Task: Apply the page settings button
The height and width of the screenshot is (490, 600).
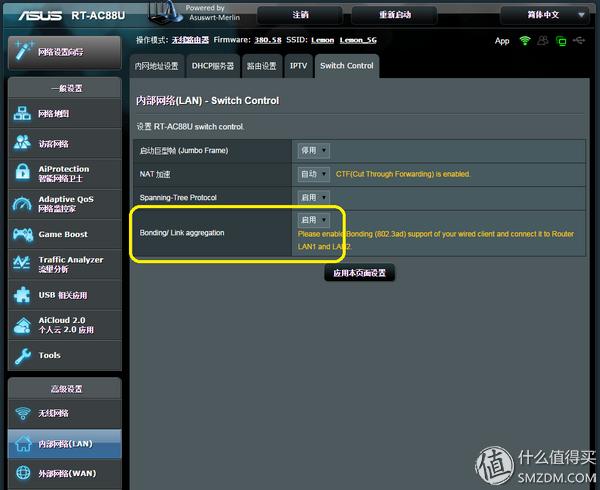Action: pos(359,273)
